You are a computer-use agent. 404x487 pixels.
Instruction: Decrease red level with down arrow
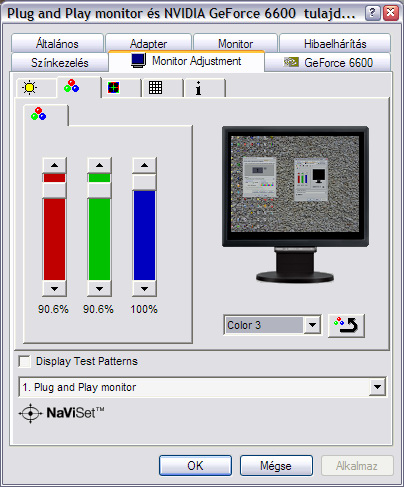54,289
